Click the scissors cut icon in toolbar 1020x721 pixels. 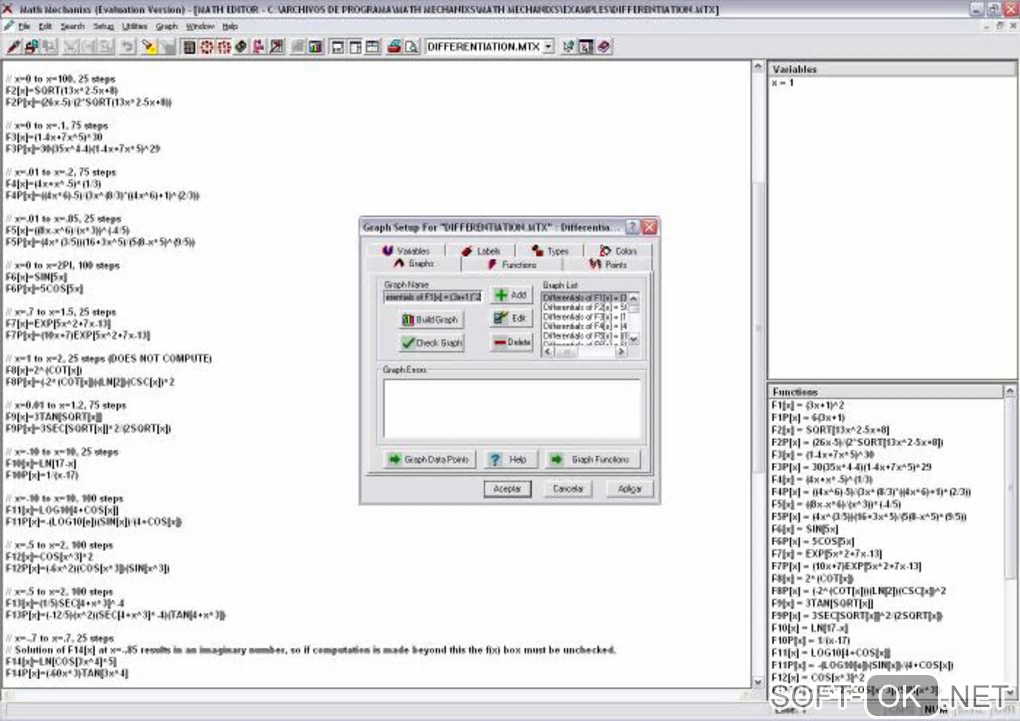70,47
